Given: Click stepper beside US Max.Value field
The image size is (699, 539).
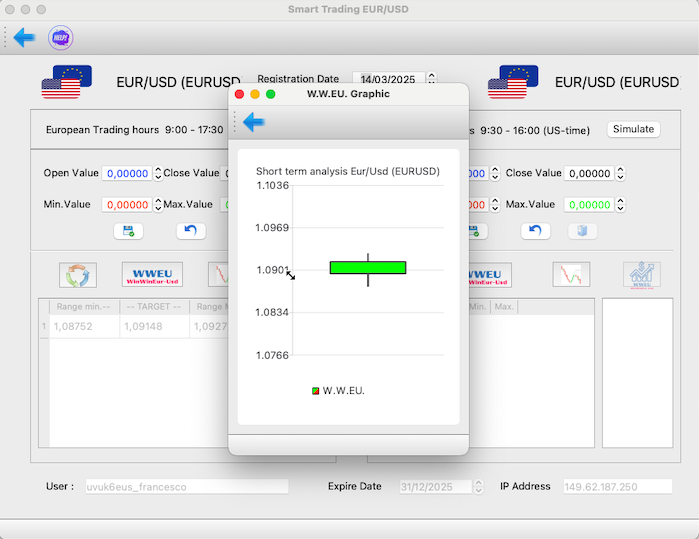Looking at the screenshot, I should [x=620, y=205].
